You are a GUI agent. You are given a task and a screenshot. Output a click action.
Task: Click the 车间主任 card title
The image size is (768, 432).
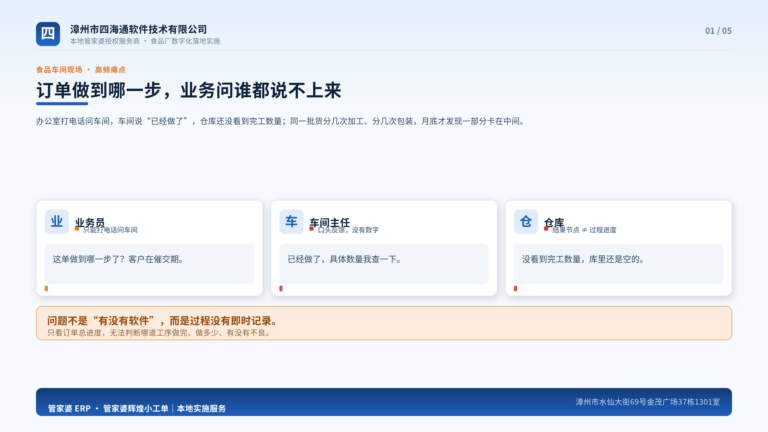coord(330,222)
